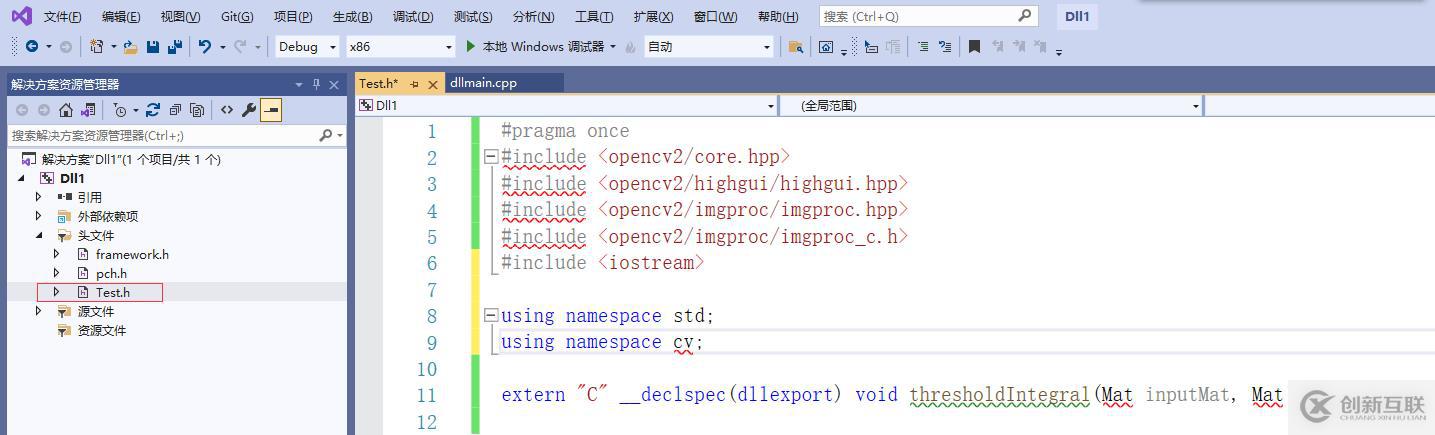The image size is (1435, 435).
Task: Collapse the include block at line 2
Action: click(490, 157)
